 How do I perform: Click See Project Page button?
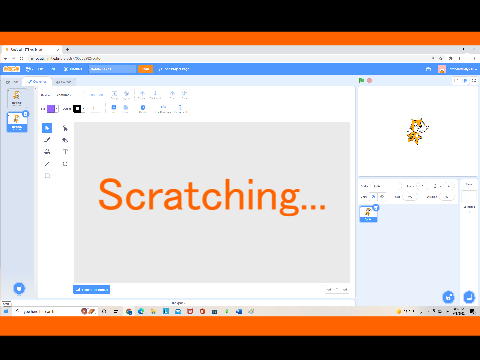click(x=174, y=69)
